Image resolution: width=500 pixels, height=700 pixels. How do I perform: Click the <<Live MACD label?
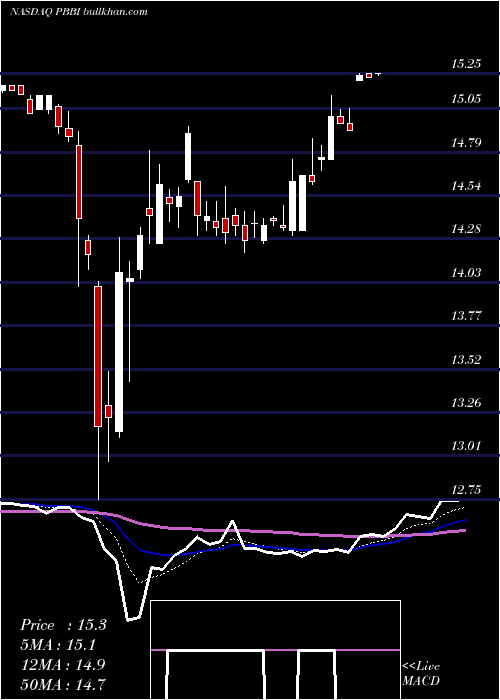click(x=421, y=674)
